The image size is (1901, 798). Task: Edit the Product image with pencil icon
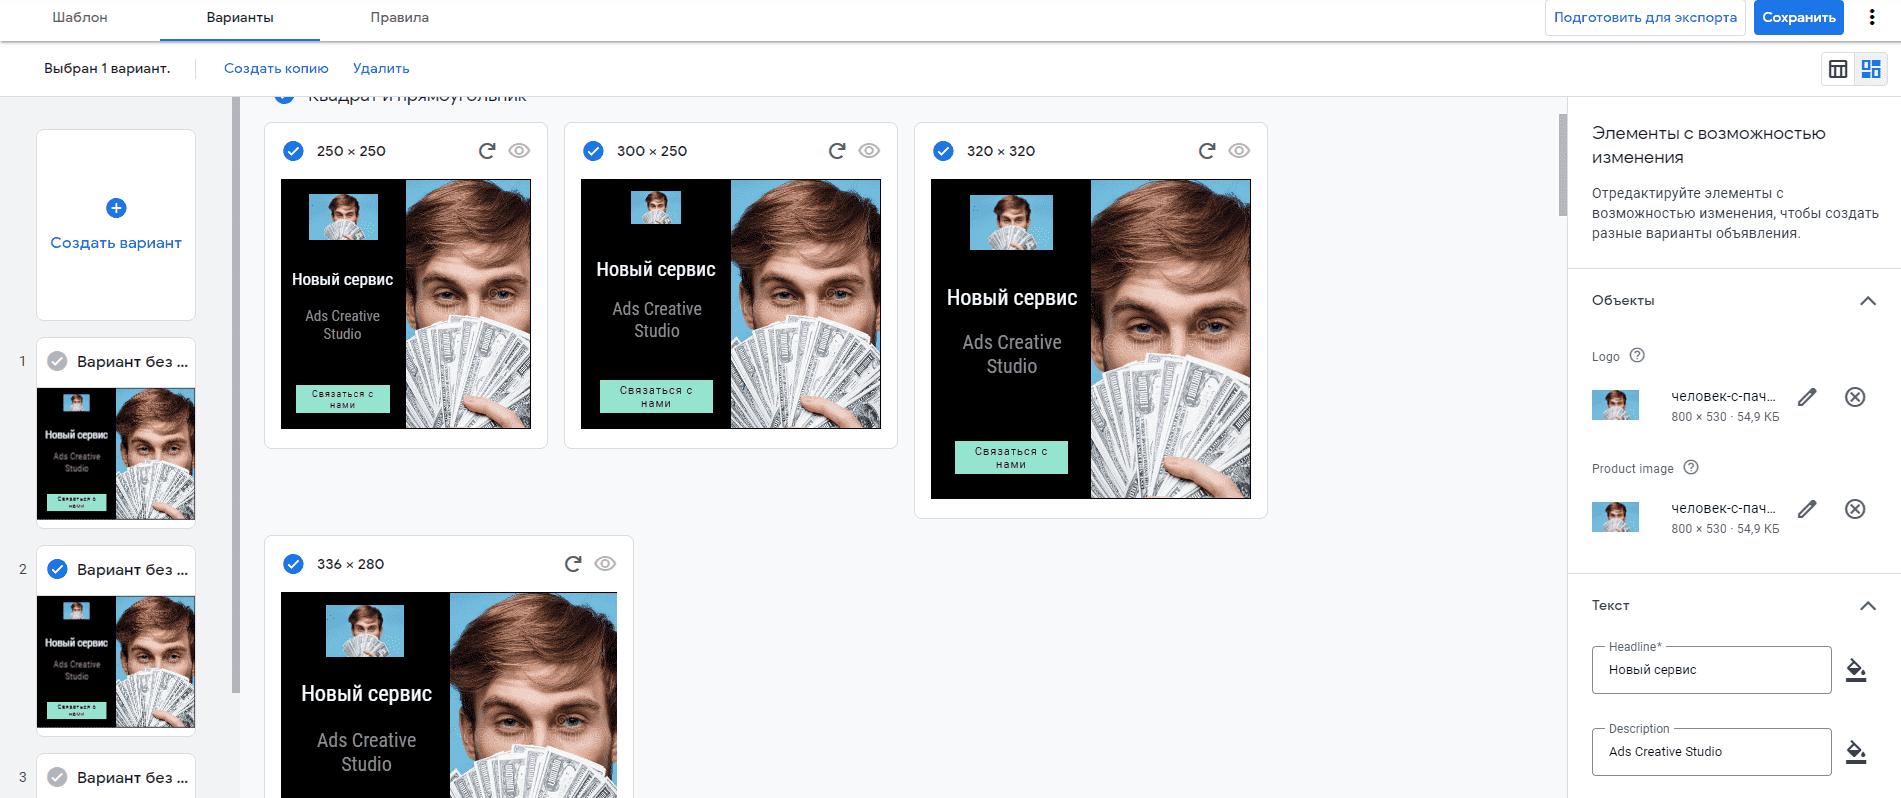click(x=1807, y=509)
